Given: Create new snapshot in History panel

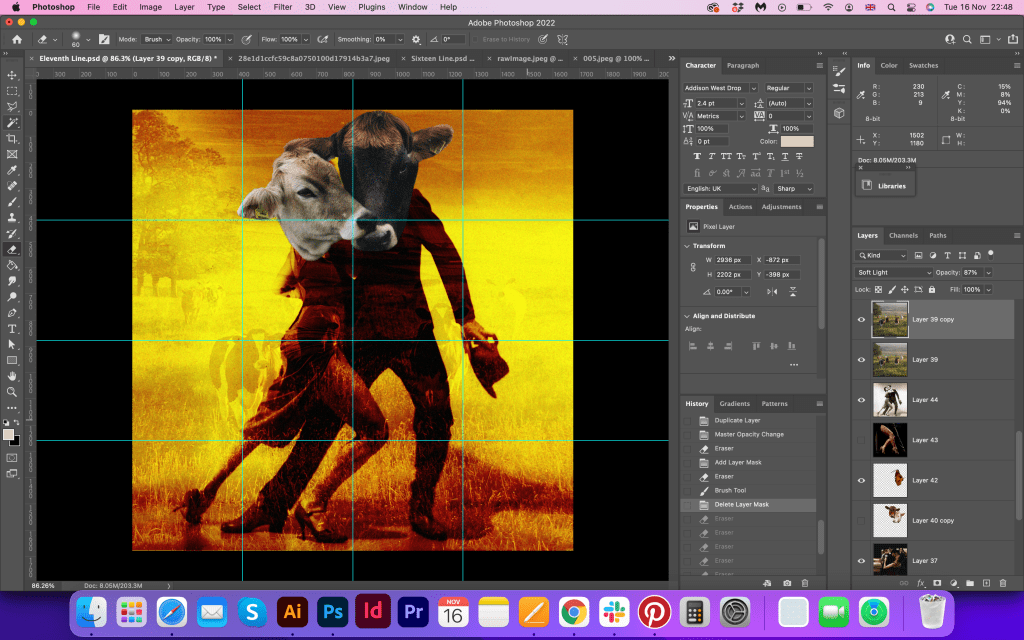Looking at the screenshot, I should 787,582.
